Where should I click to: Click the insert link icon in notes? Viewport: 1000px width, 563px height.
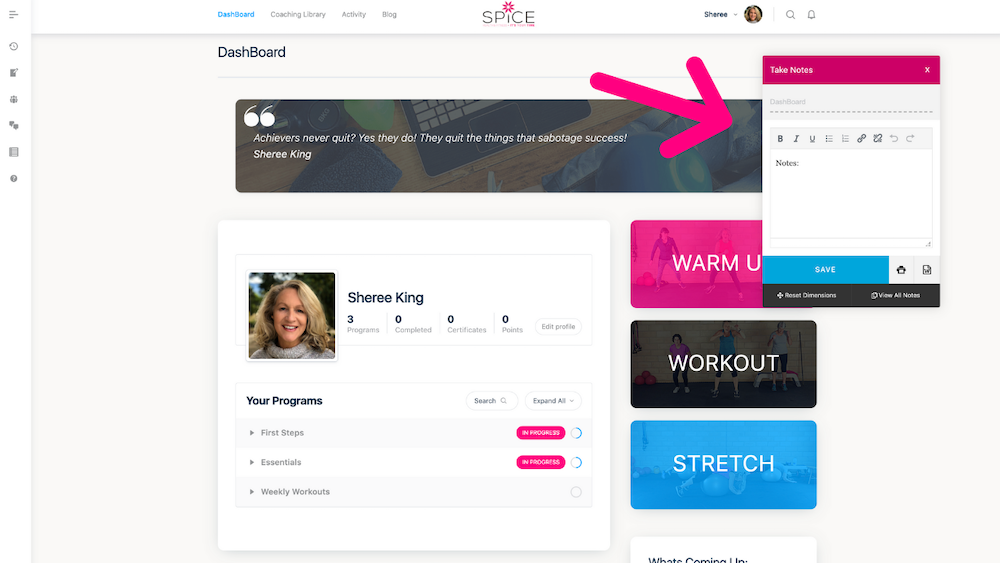pyautogui.click(x=861, y=138)
